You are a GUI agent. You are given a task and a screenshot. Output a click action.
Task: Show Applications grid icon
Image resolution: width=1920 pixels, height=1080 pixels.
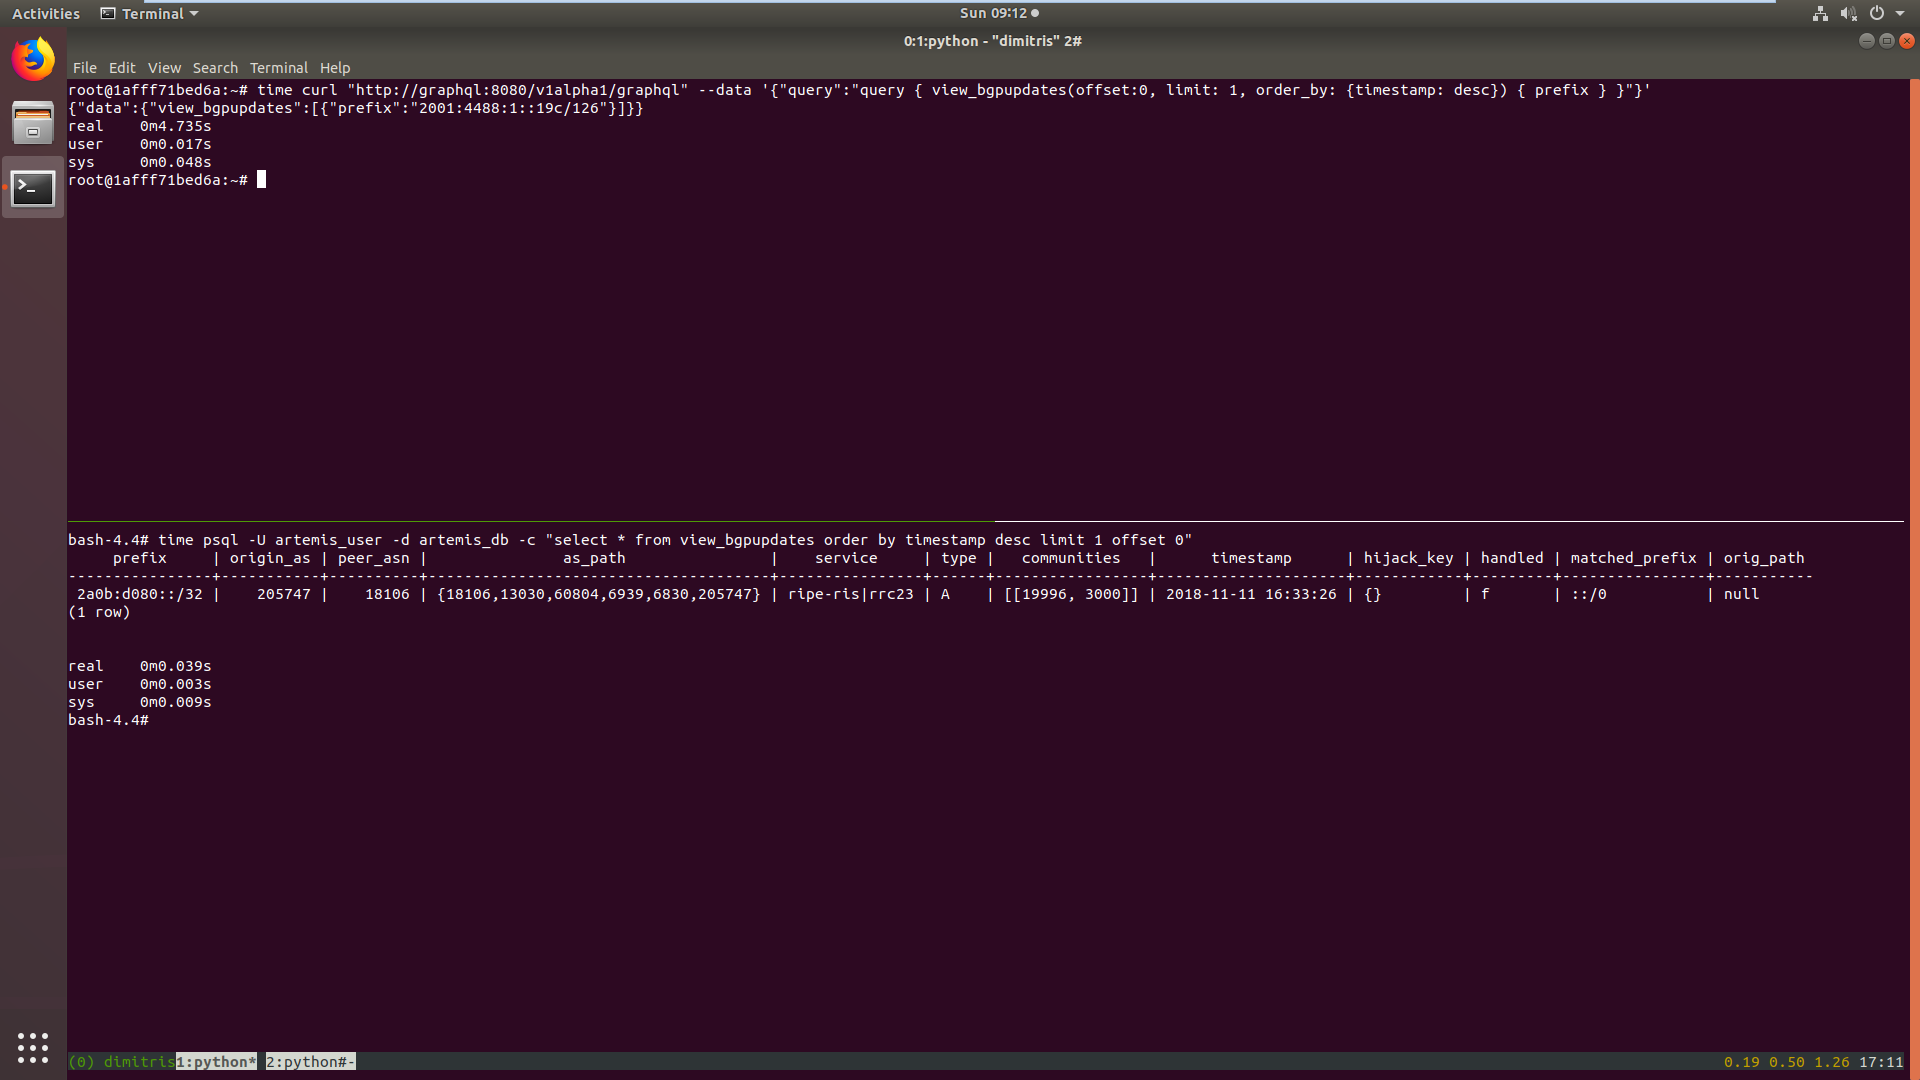pos(33,1047)
